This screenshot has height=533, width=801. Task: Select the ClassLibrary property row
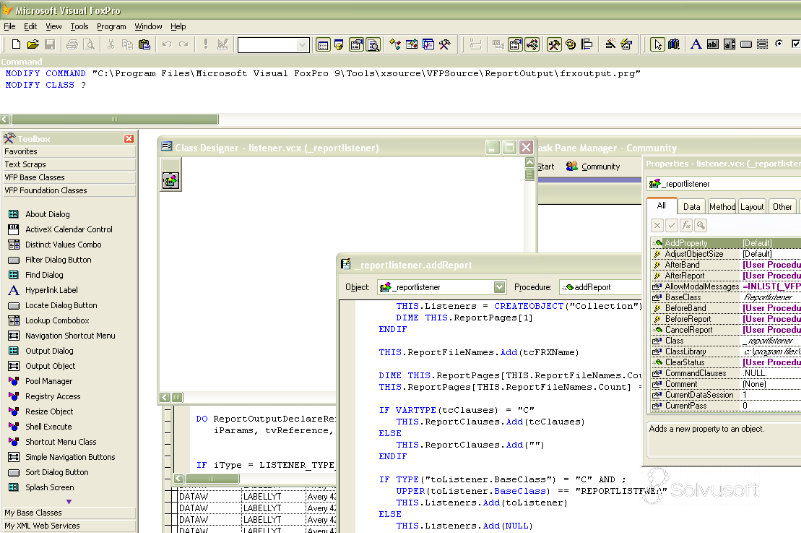pyautogui.click(x=726, y=352)
